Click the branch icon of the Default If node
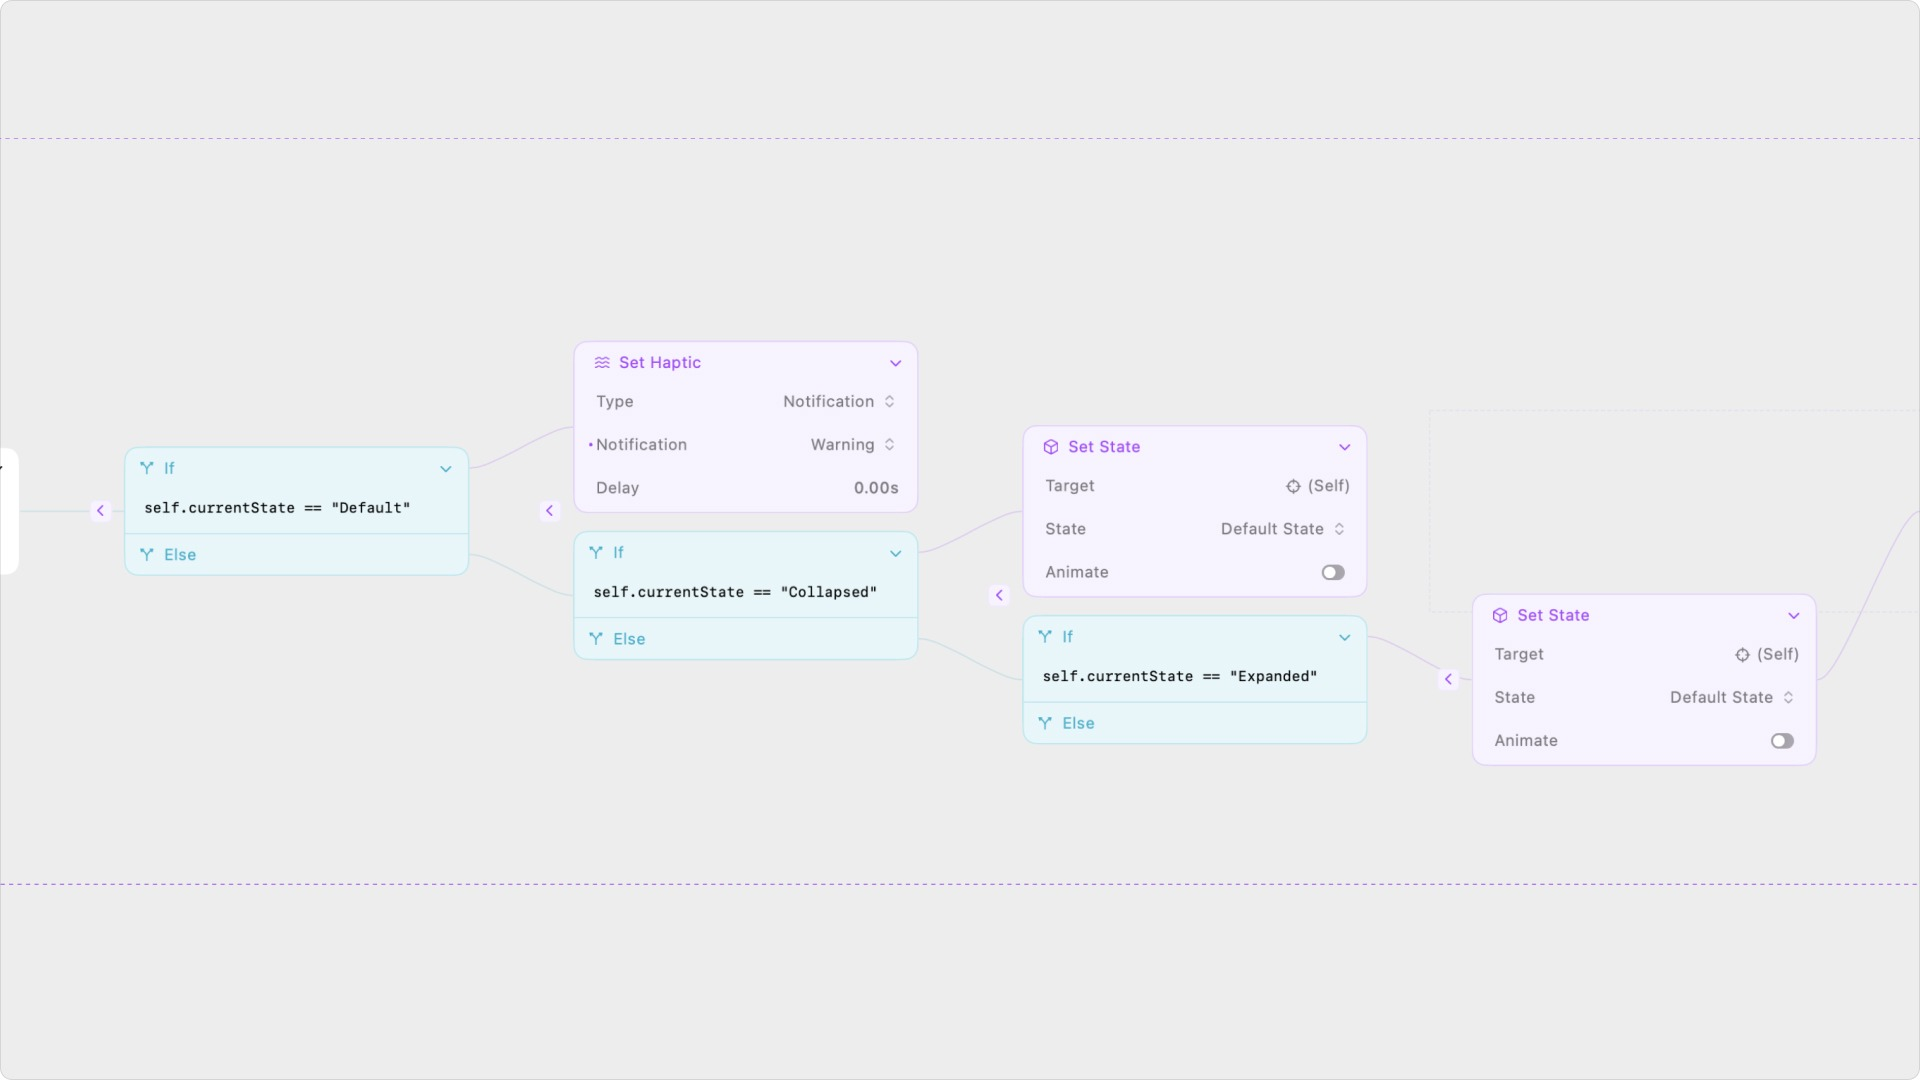This screenshot has width=1920, height=1080. tap(147, 468)
